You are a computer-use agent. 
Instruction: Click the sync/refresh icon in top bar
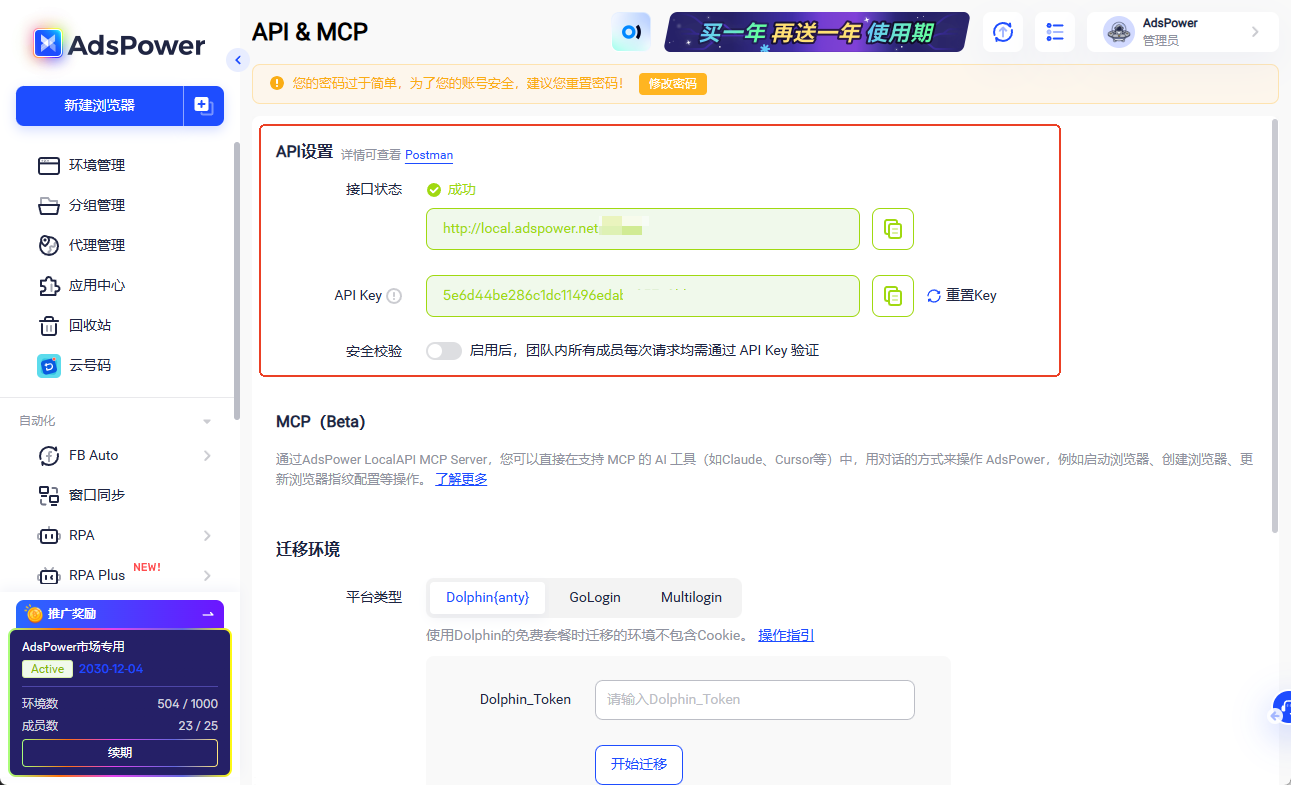[1002, 32]
